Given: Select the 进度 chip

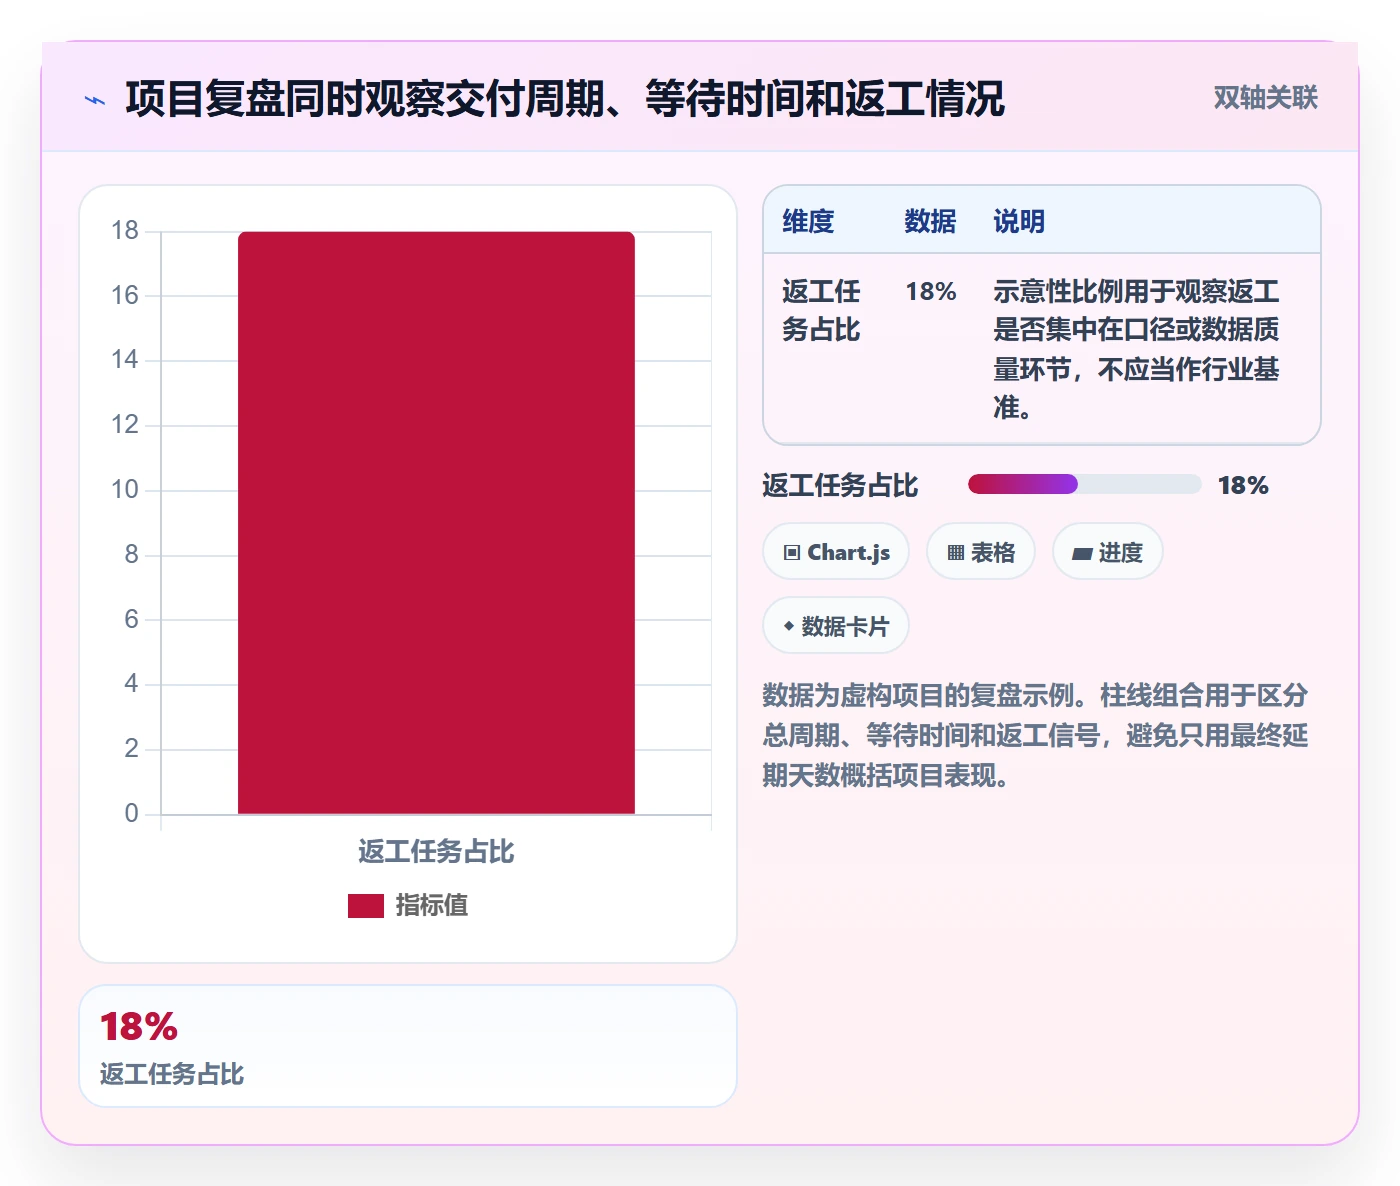Looking at the screenshot, I should pos(1108,552).
